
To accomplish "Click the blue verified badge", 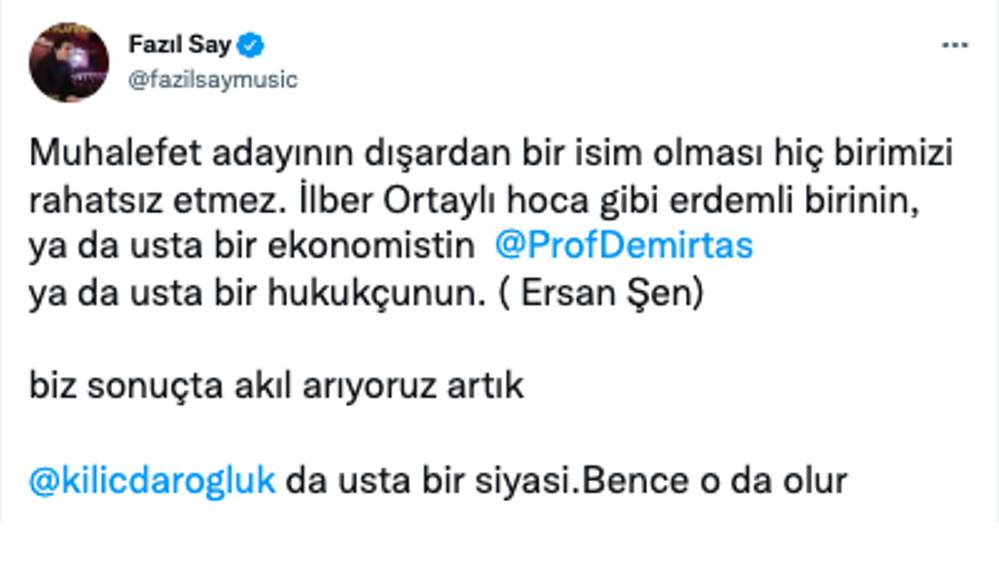I will click(x=254, y=45).
